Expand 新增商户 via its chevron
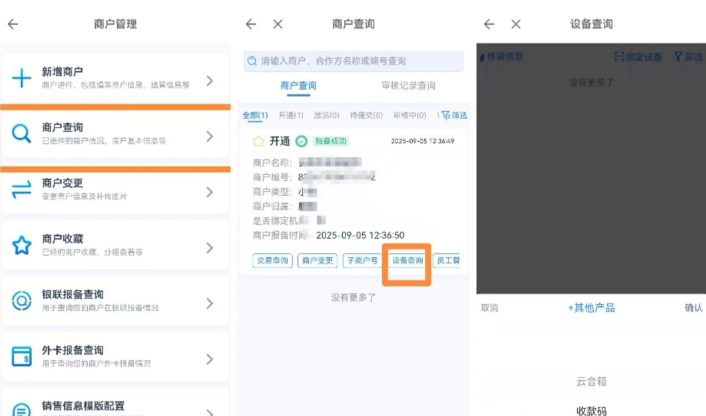The width and height of the screenshot is (706, 416). tap(210, 81)
